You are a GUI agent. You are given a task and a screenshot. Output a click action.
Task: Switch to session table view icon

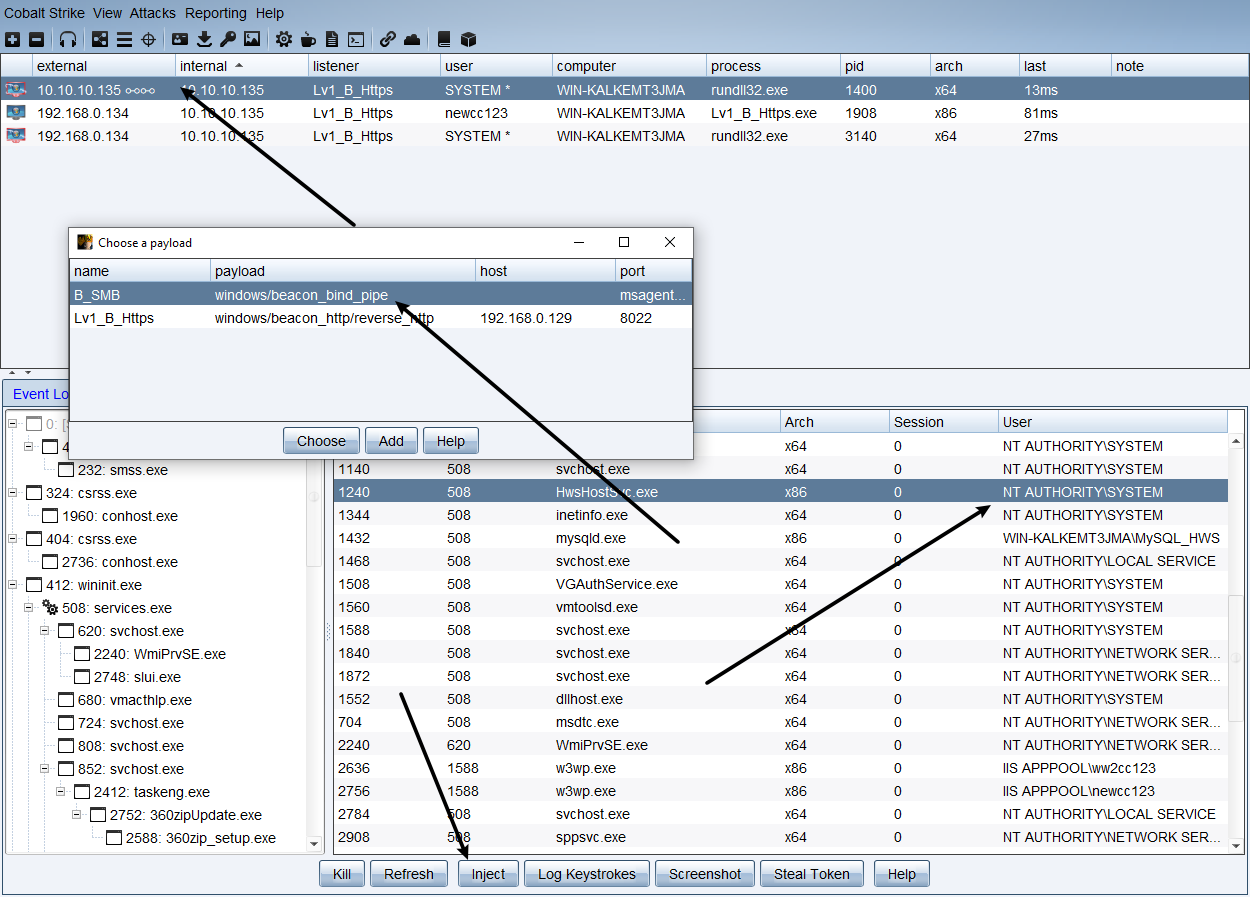[124, 39]
